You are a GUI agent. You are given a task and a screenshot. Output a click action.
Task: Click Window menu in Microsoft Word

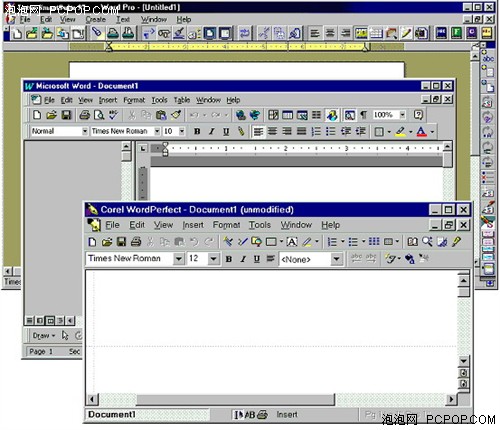[208, 100]
